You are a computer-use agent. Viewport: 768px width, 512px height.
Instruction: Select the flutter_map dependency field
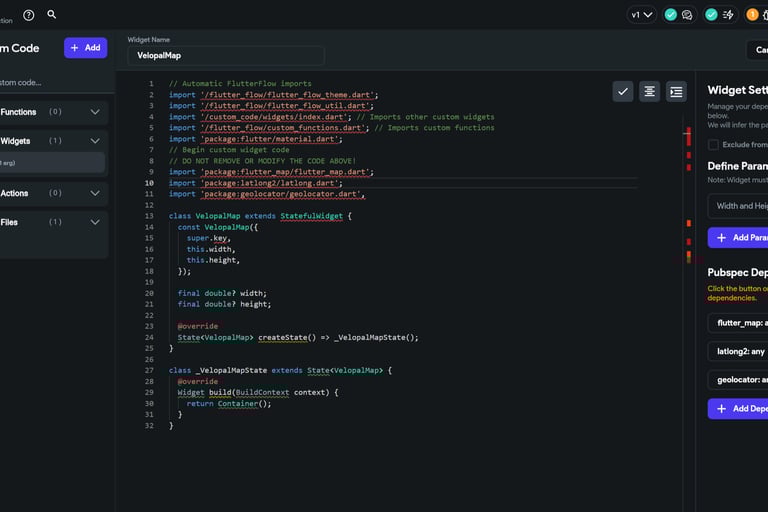click(x=738, y=323)
